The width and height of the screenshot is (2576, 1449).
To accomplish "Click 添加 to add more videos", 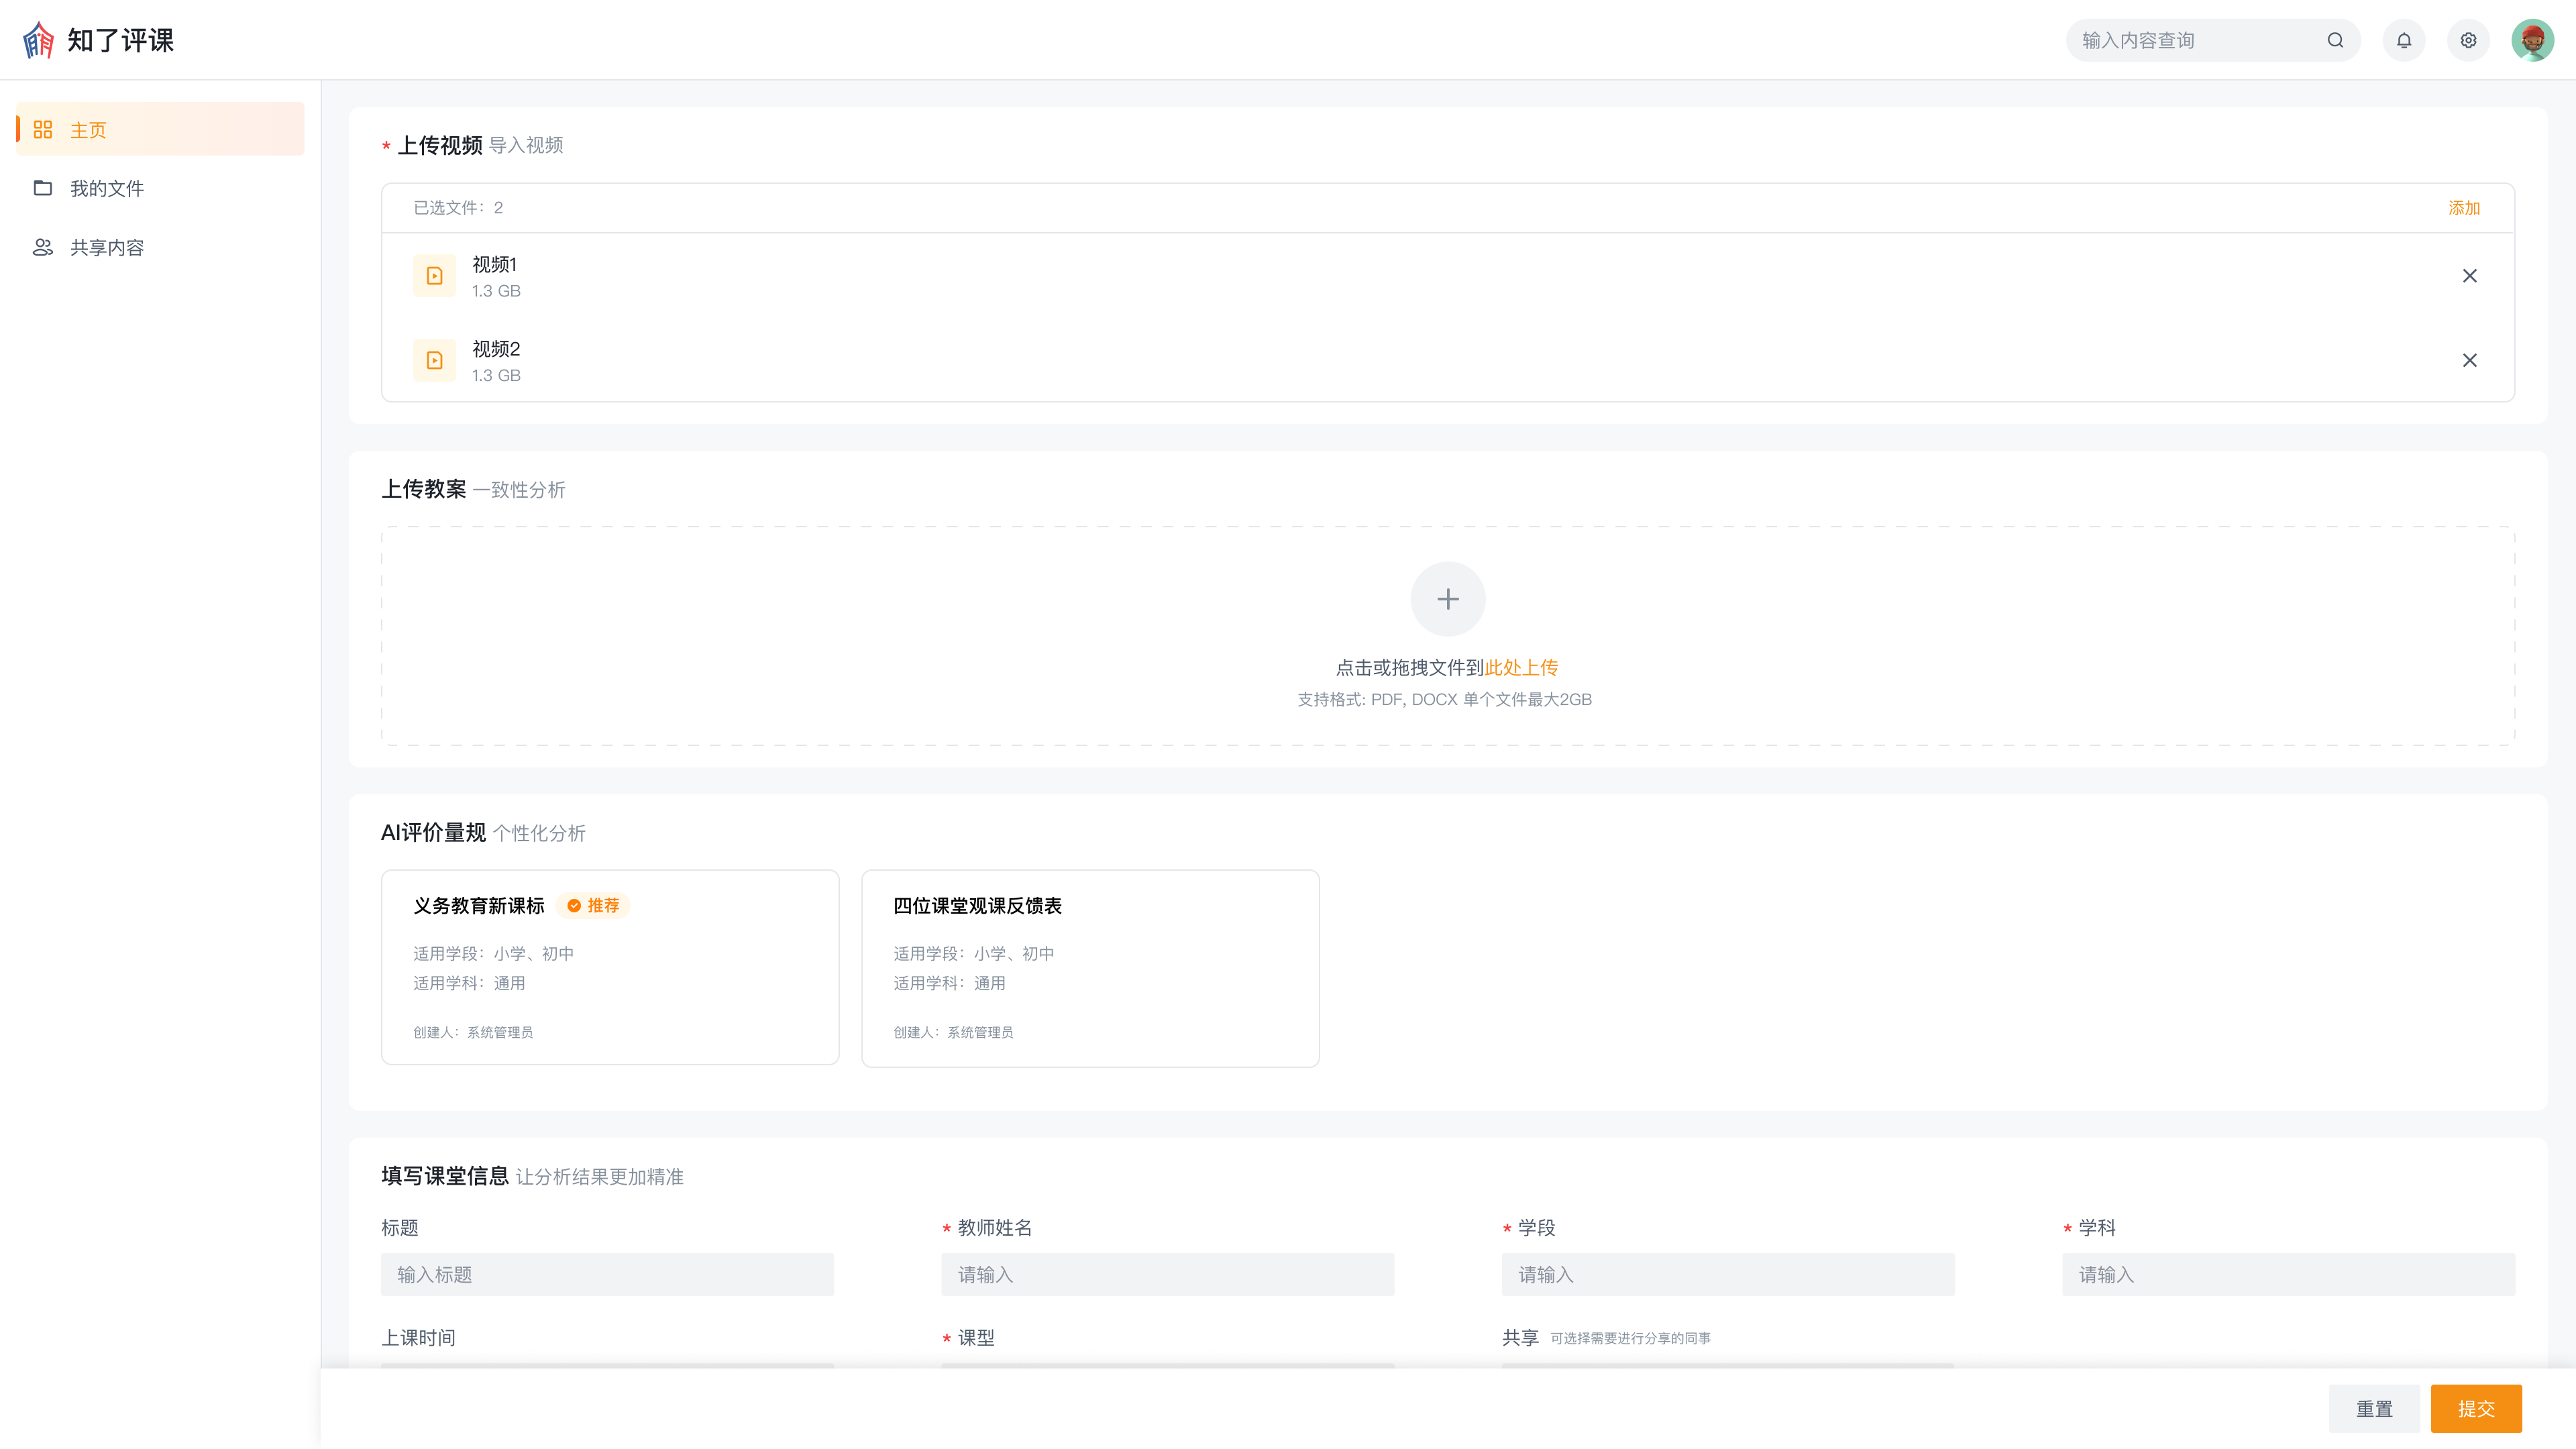I will click(x=2464, y=208).
